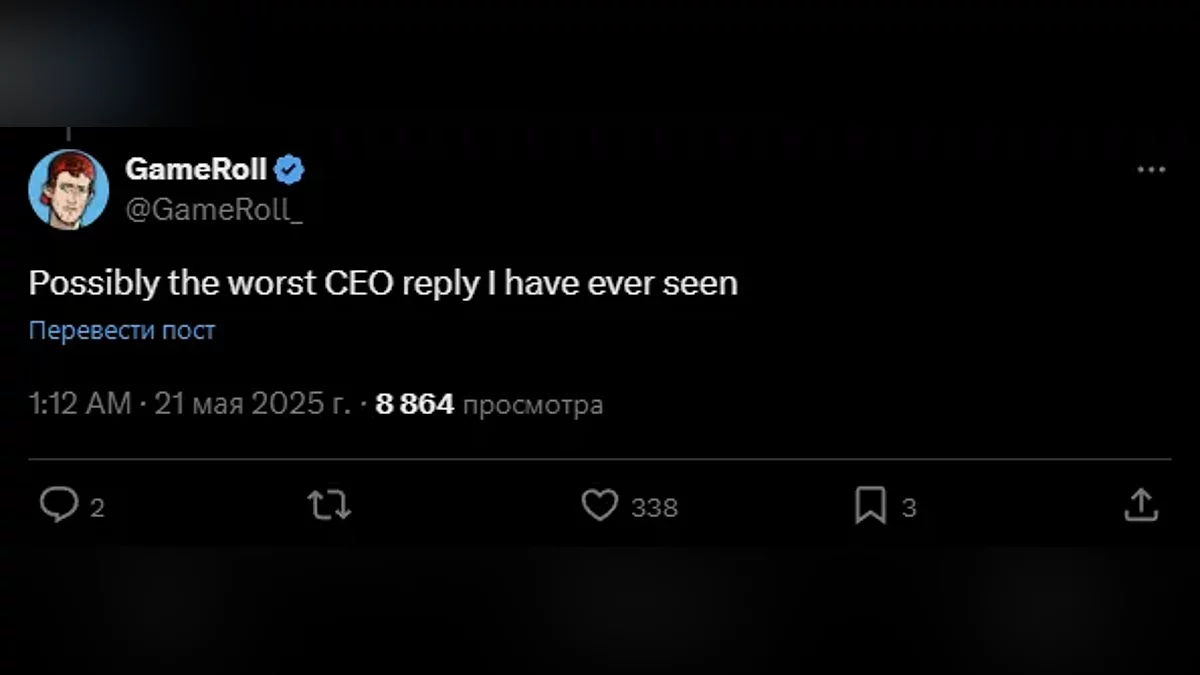This screenshot has width=1200, height=675.
Task: Click the GameRoll display name
Action: coord(196,170)
